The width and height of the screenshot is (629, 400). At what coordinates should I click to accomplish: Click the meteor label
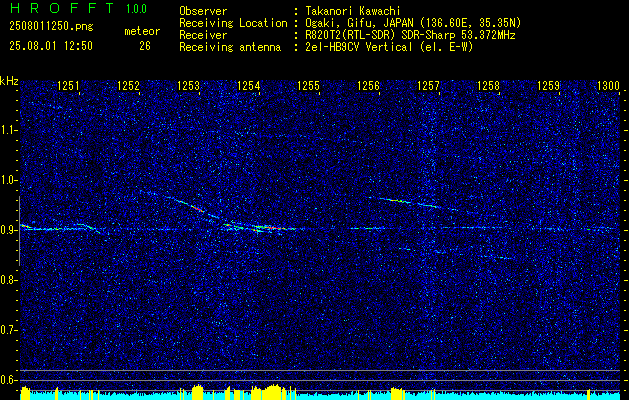pos(142,31)
